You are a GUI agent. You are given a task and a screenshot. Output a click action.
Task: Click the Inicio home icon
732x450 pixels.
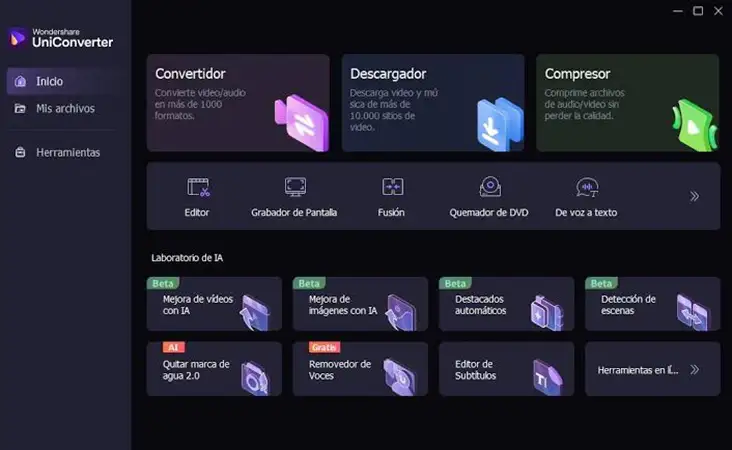[20, 81]
